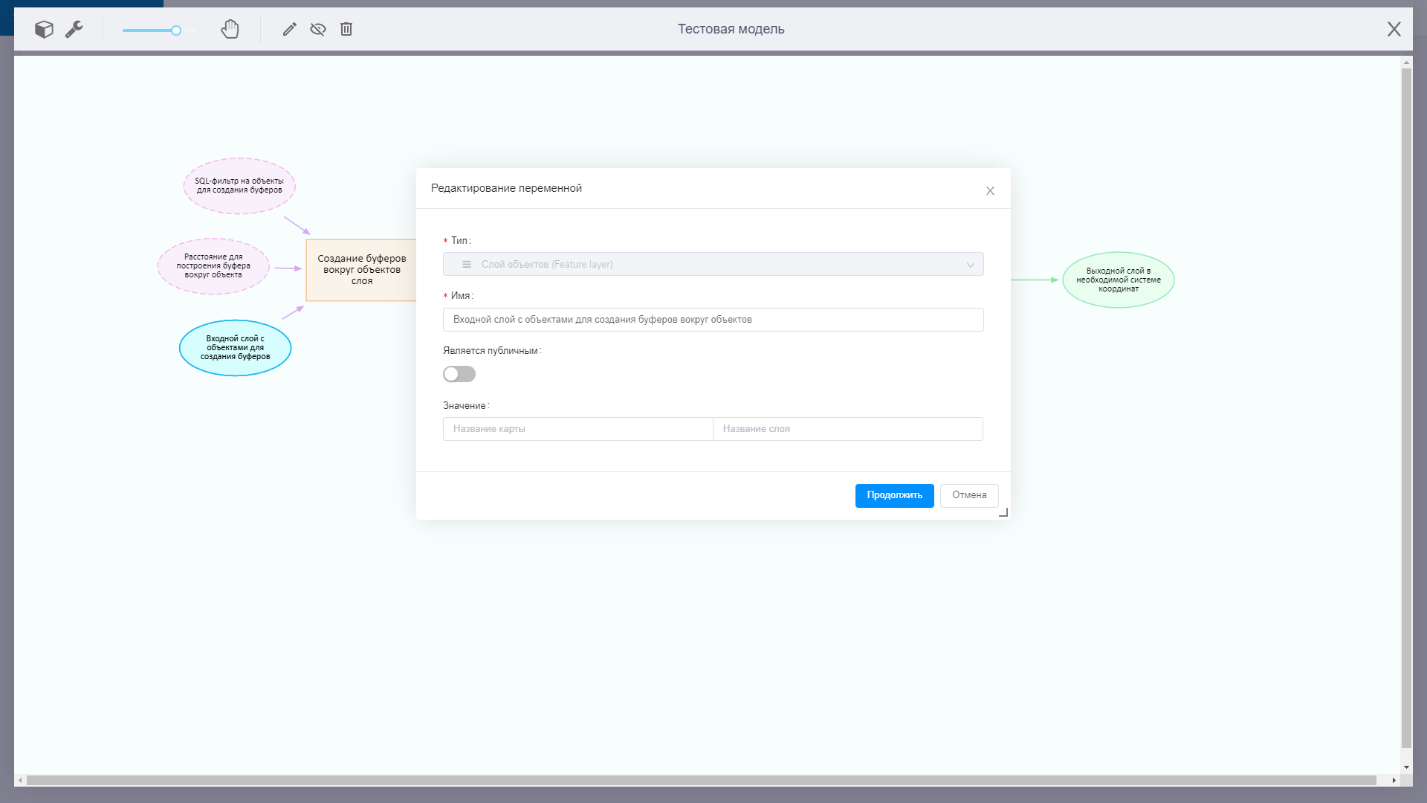Image resolution: width=1427 pixels, height=803 pixels.
Task: Close the Редактирование переменной dialog
Action: (x=990, y=191)
